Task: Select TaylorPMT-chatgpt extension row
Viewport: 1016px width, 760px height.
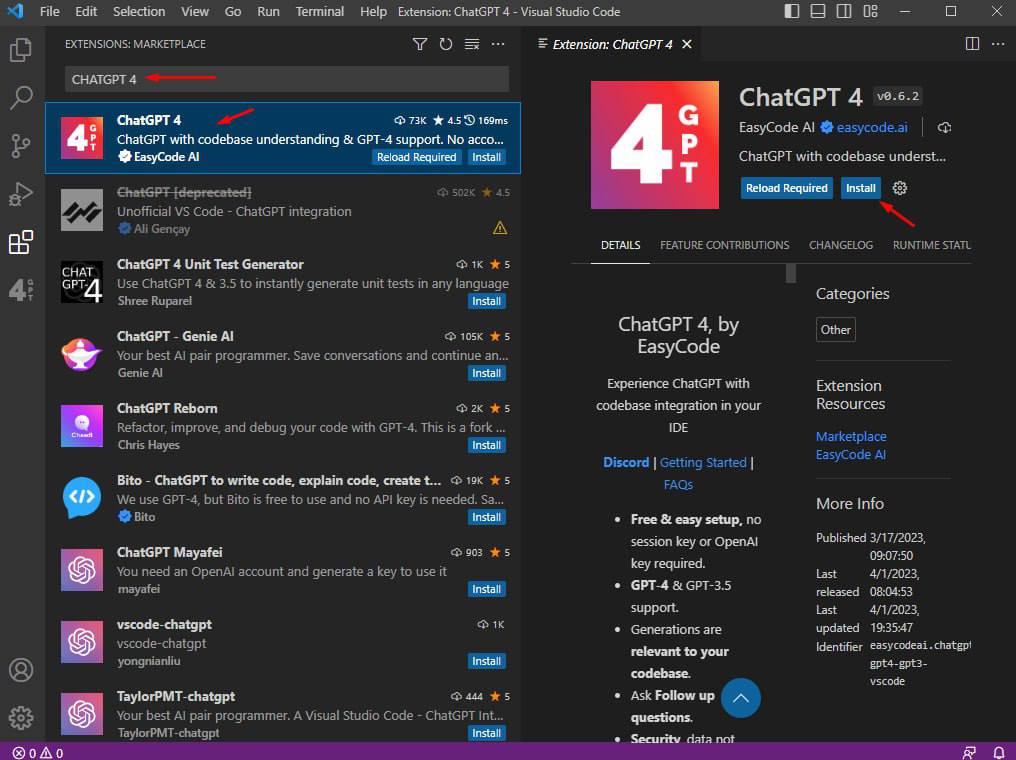Action: tap(283, 713)
